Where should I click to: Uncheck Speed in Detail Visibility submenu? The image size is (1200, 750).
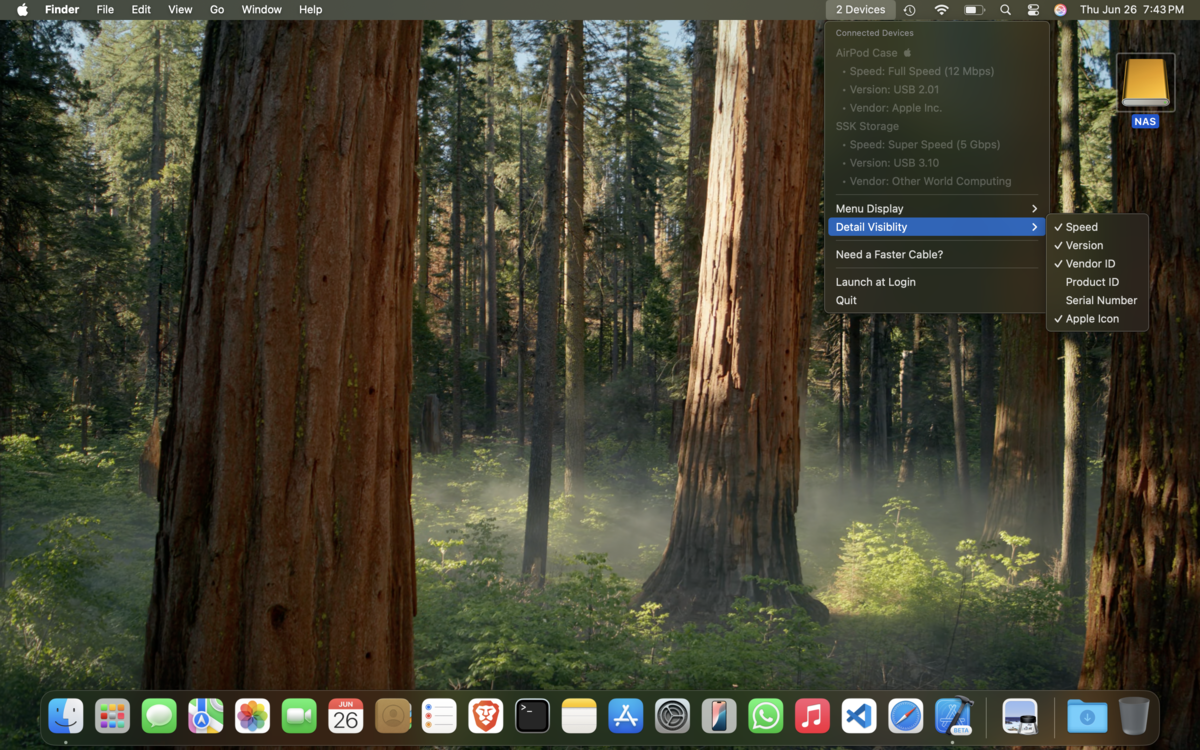tap(1081, 227)
